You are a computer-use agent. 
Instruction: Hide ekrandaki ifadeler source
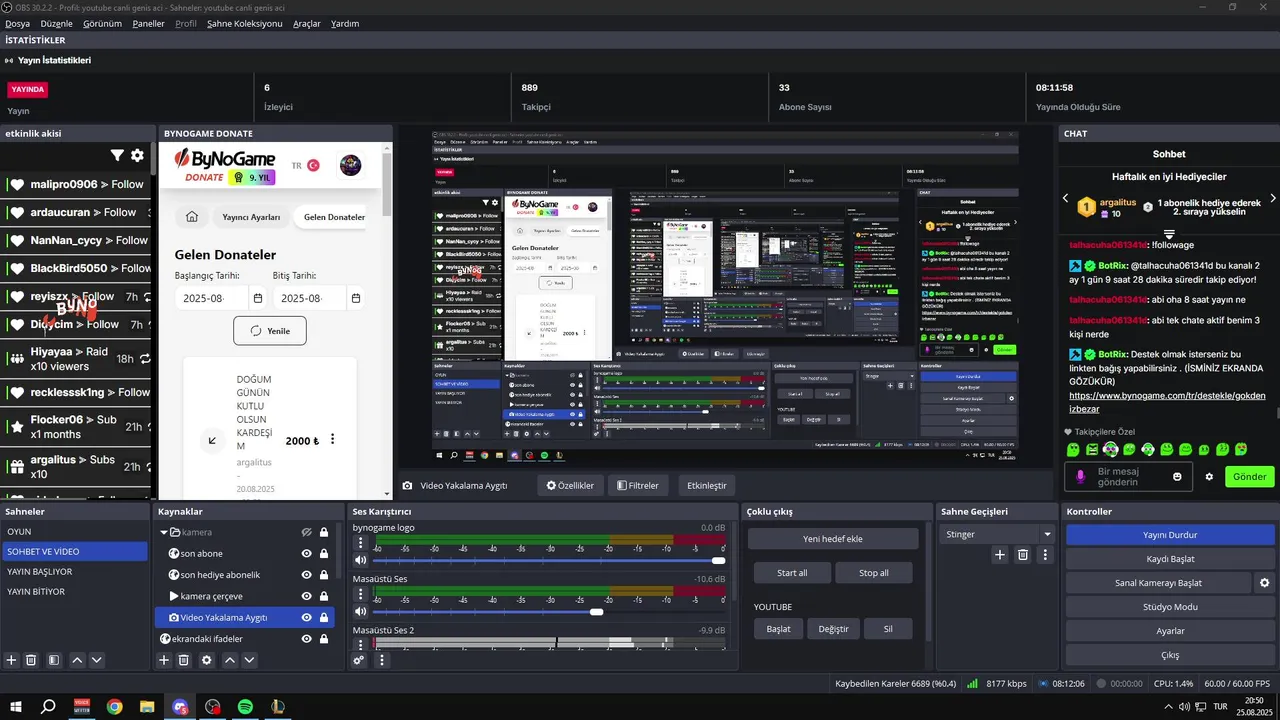pos(307,639)
